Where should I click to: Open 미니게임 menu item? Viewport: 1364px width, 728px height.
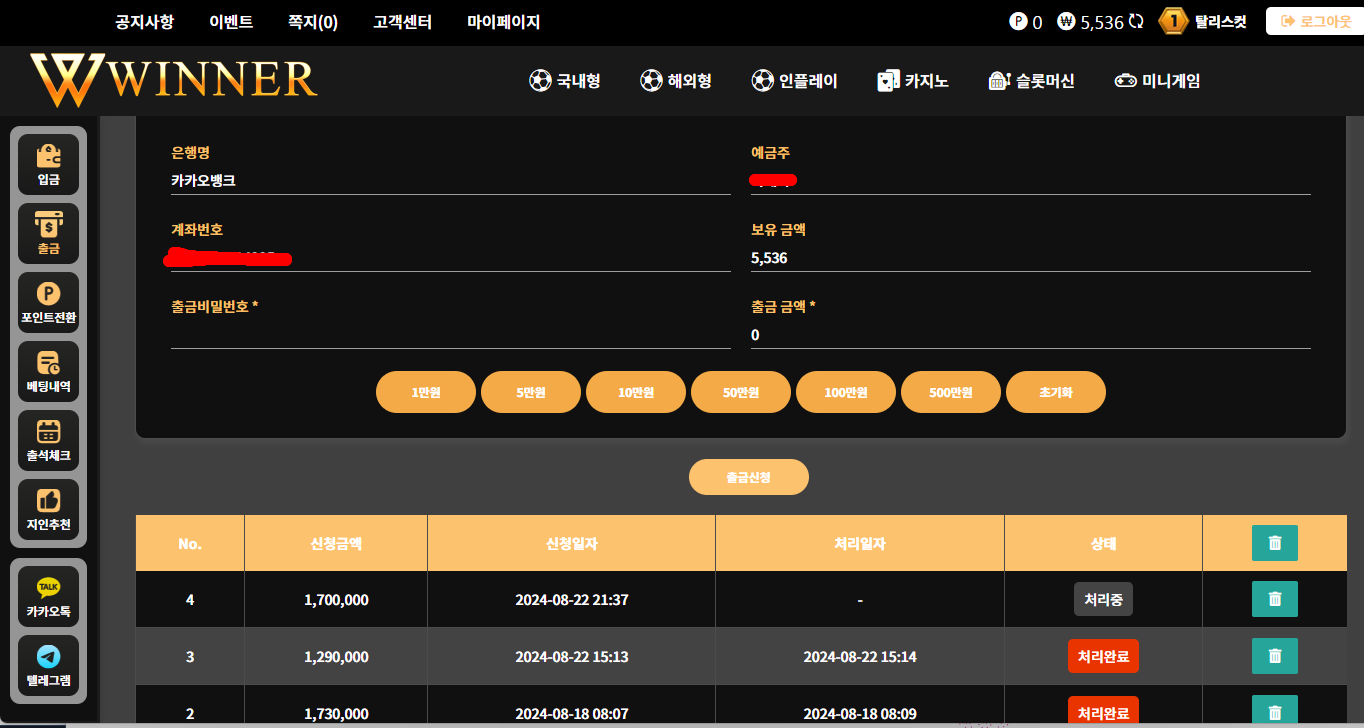(1158, 81)
